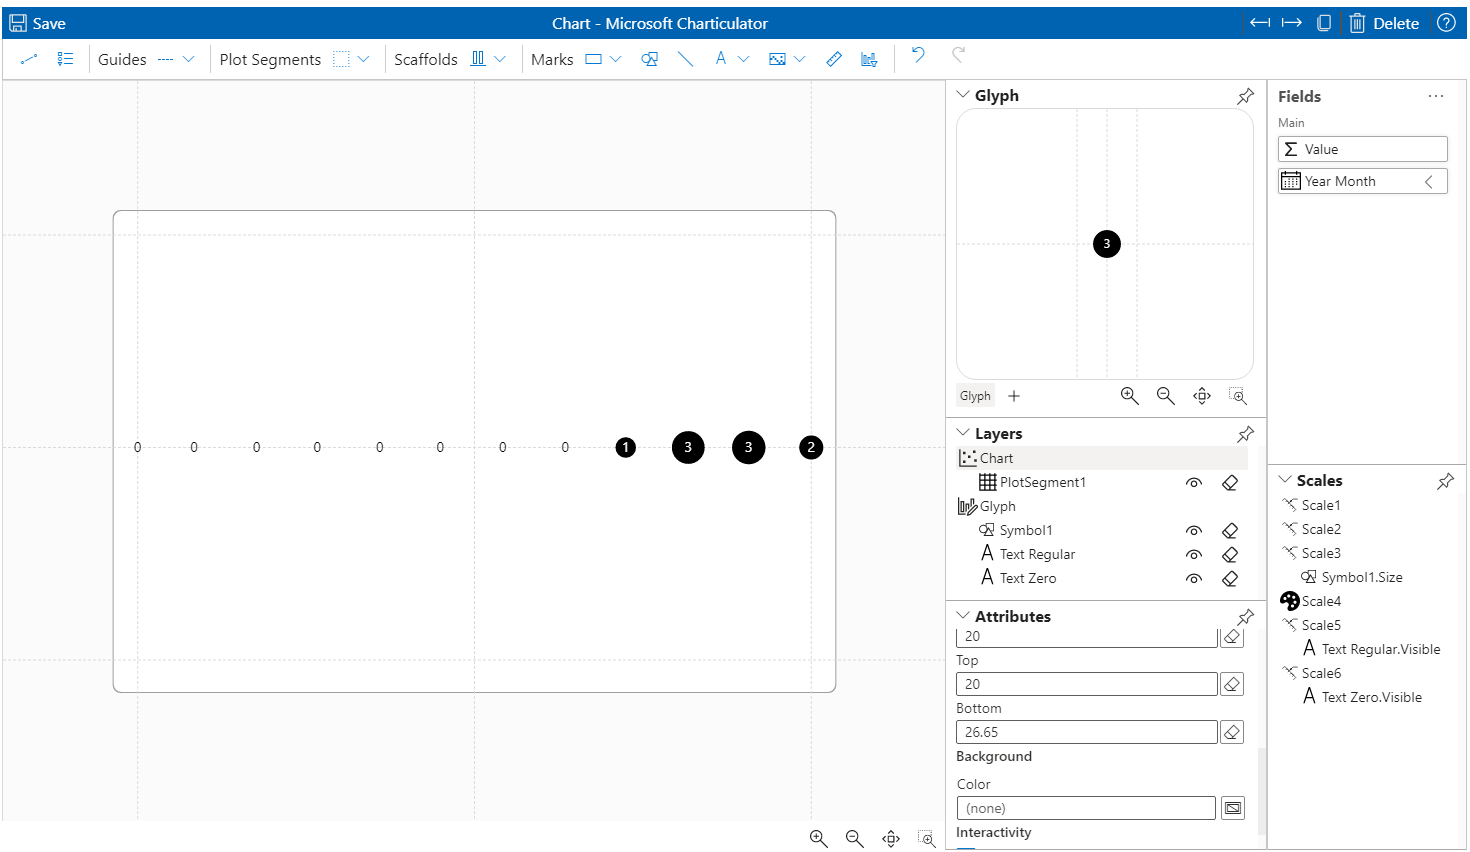Collapse the Attributes panel

point(963,616)
